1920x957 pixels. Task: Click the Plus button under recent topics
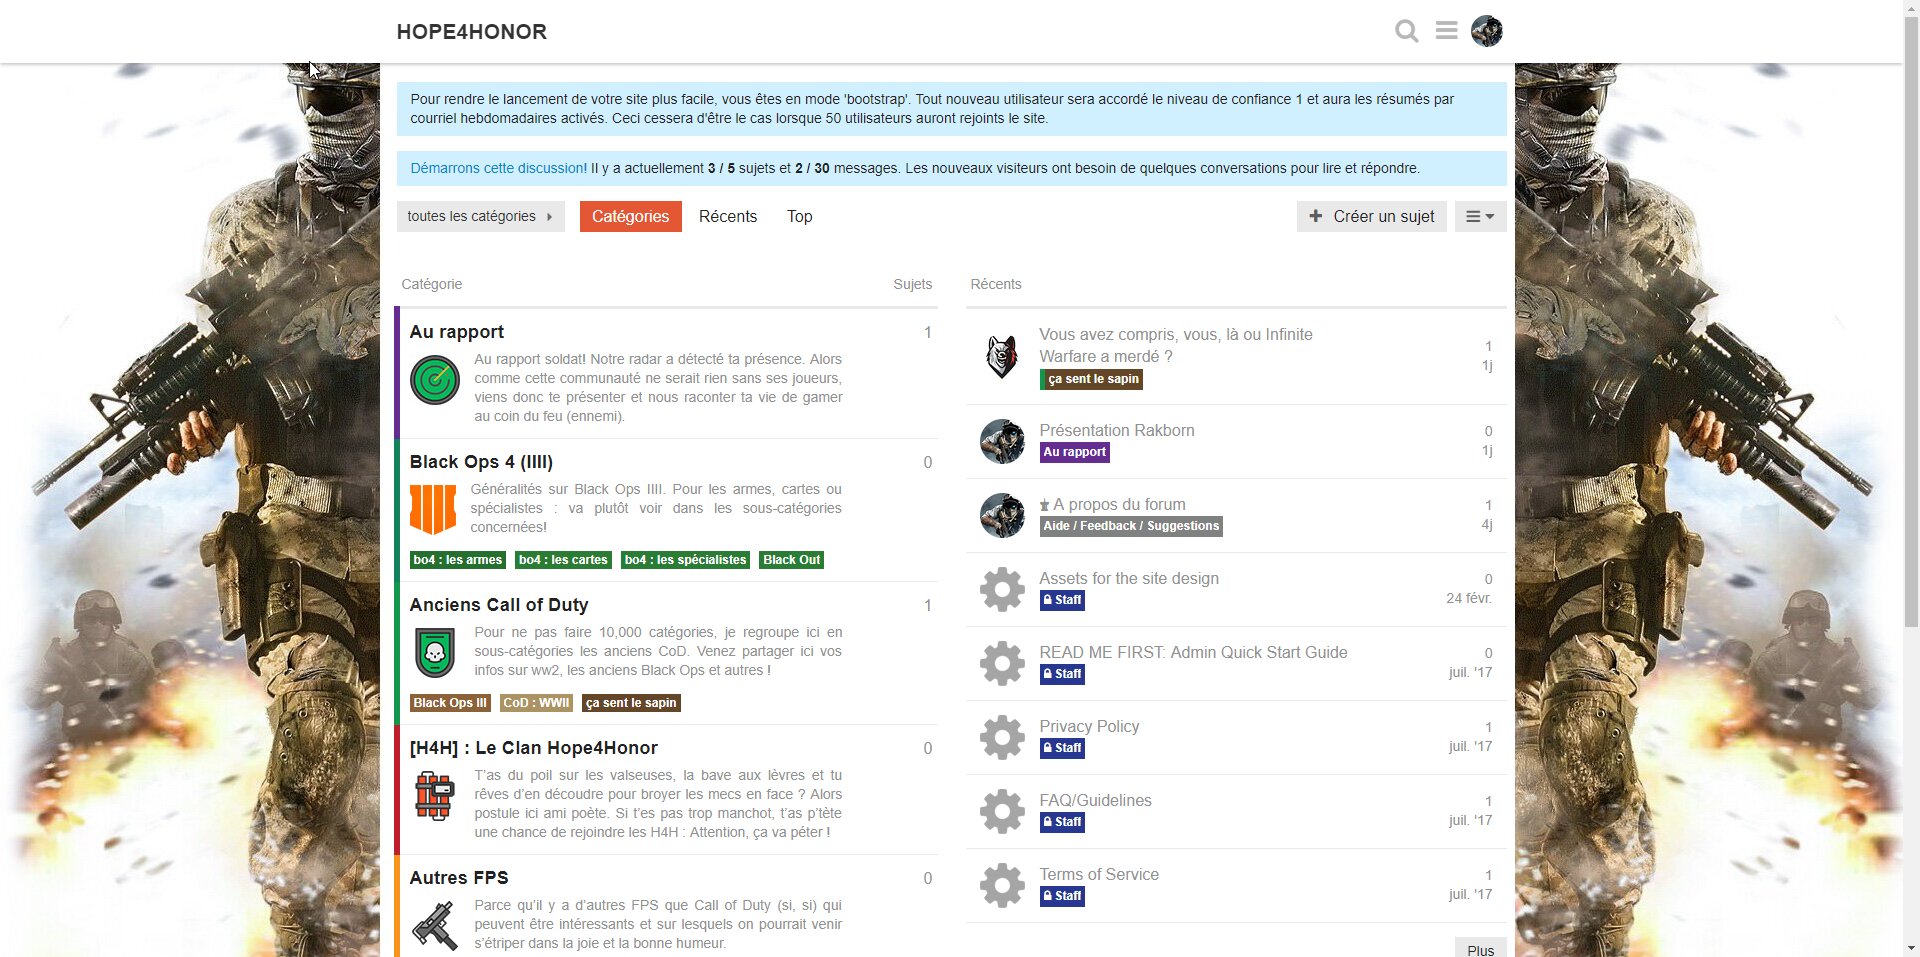(x=1480, y=949)
